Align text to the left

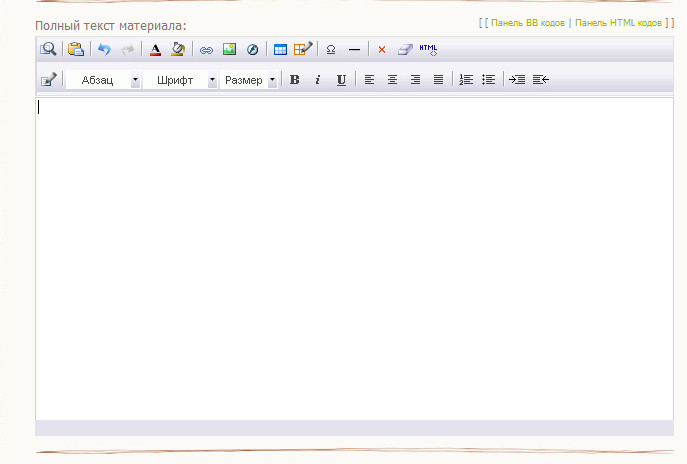coord(369,80)
